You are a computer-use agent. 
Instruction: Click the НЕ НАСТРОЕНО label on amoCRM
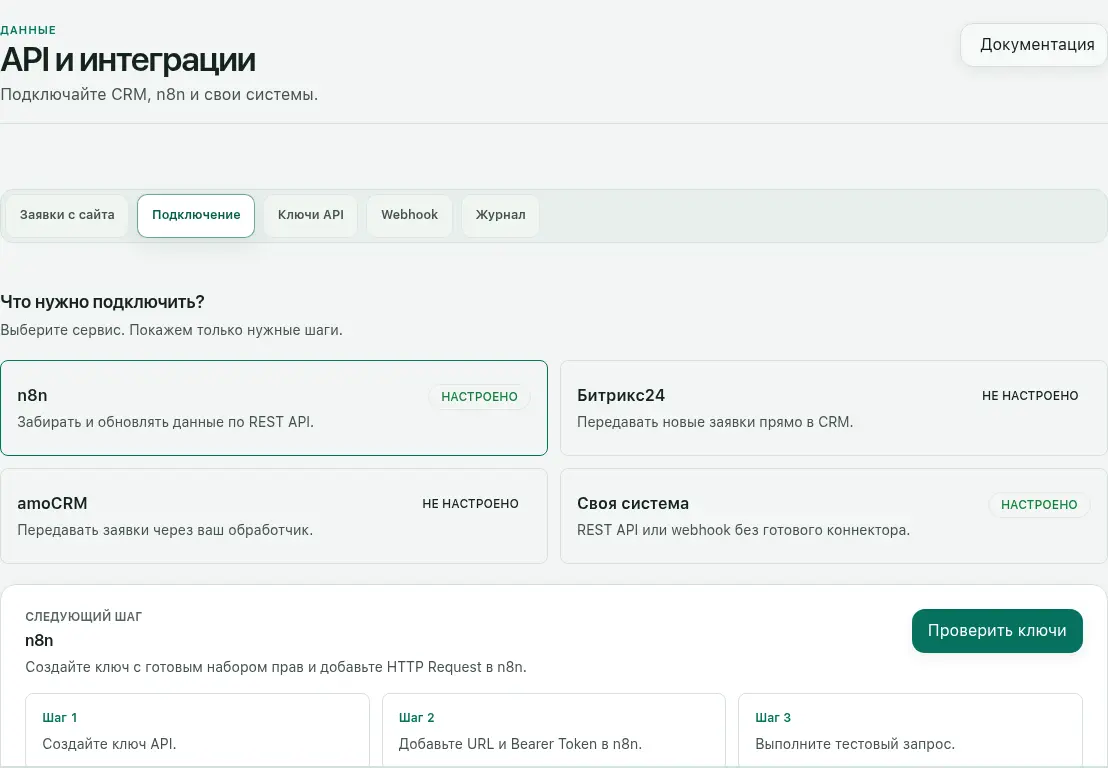pos(470,504)
